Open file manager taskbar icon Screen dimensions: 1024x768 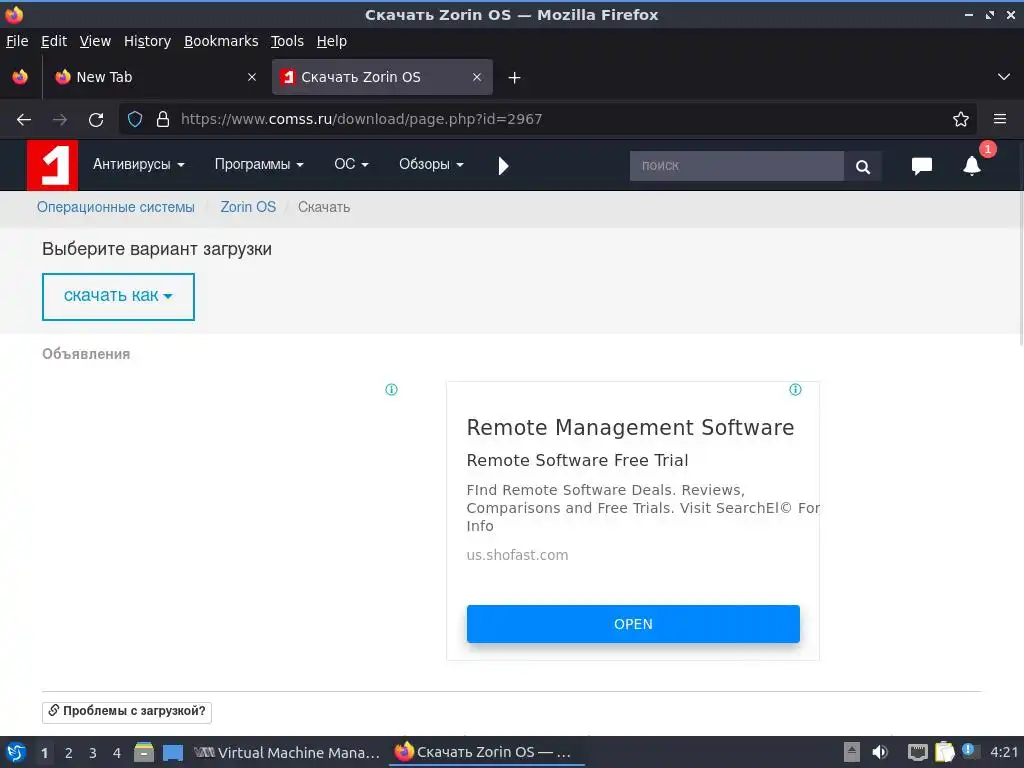(144, 752)
